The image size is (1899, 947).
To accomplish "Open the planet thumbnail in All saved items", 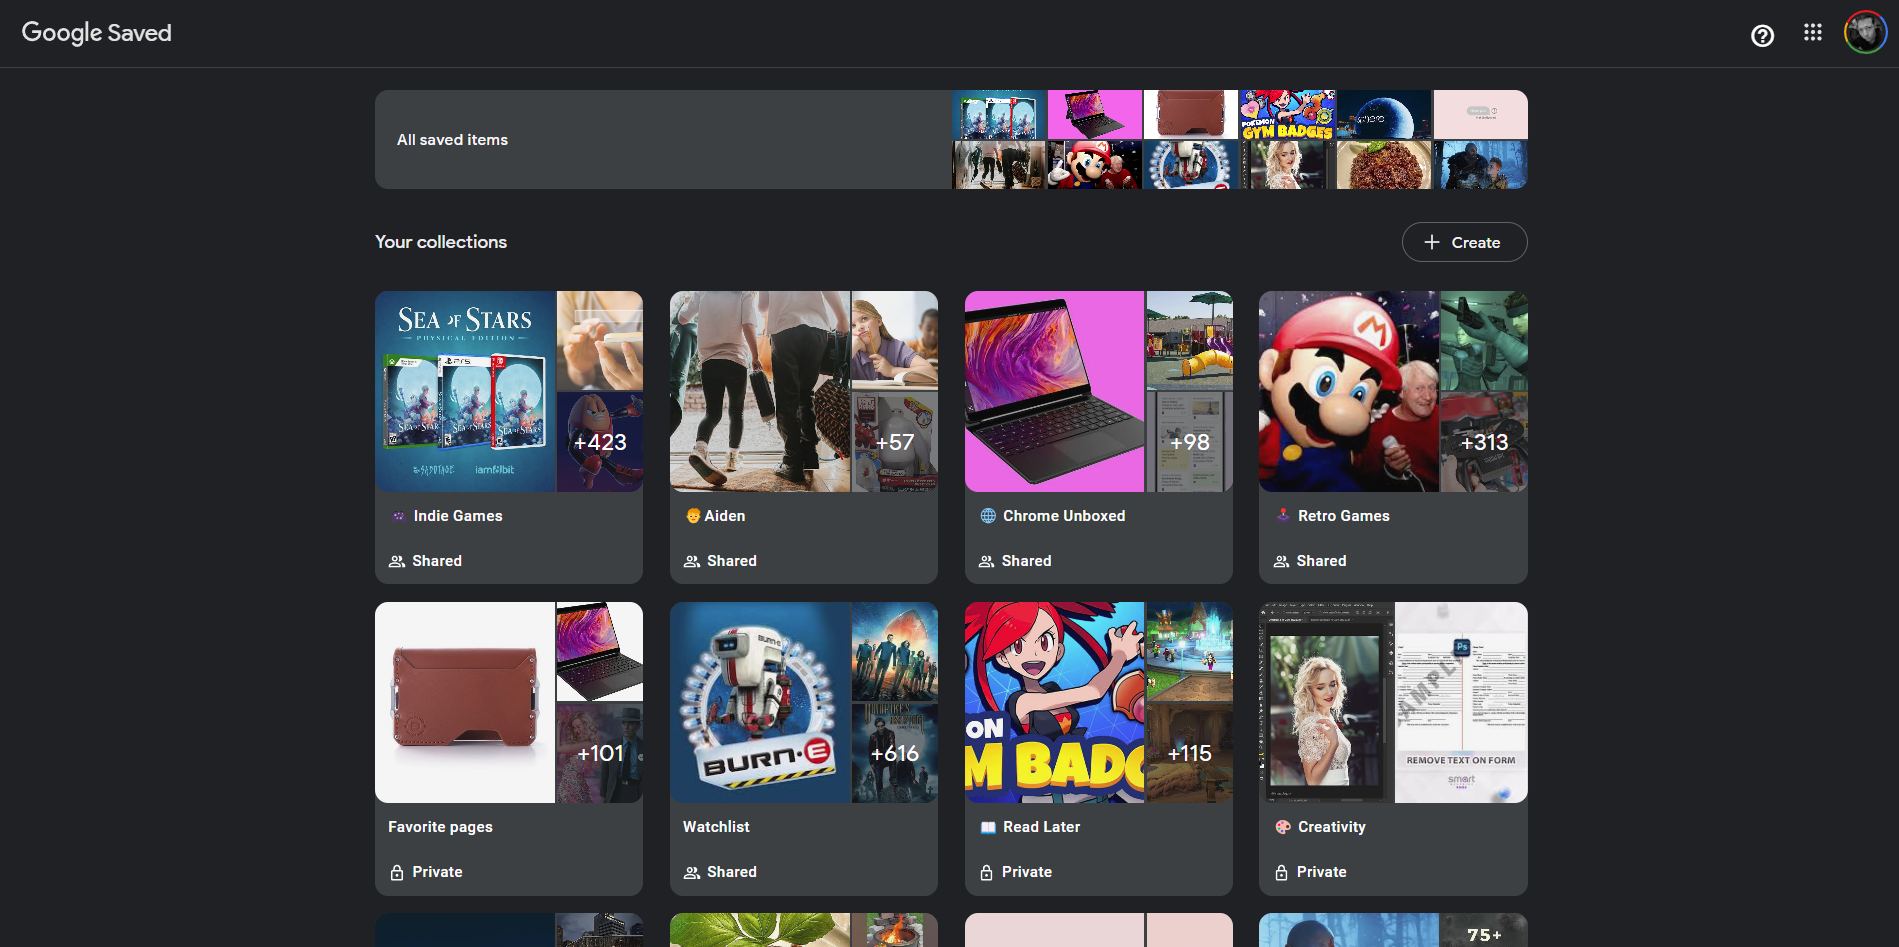I will 1384,114.
